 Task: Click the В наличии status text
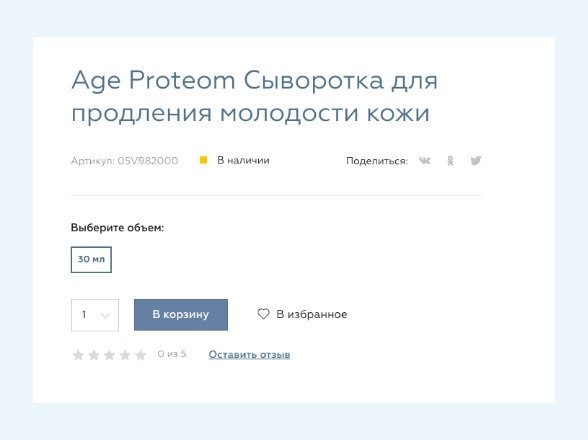point(243,161)
